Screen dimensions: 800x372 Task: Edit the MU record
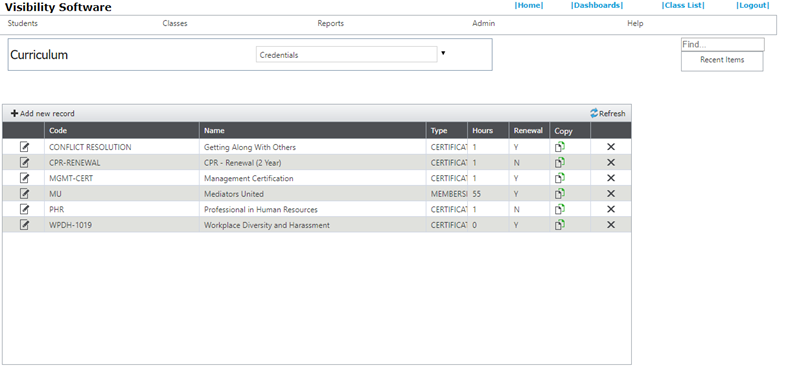24,194
